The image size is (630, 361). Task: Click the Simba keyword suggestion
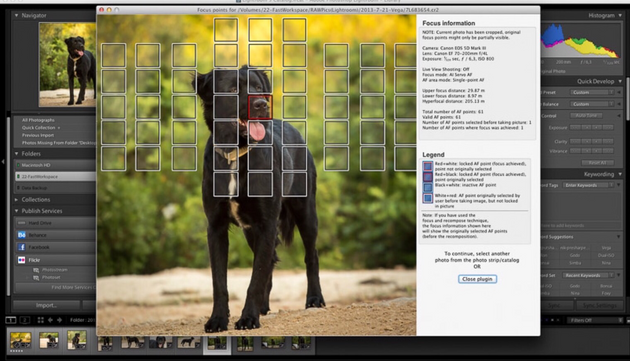(x=575, y=263)
